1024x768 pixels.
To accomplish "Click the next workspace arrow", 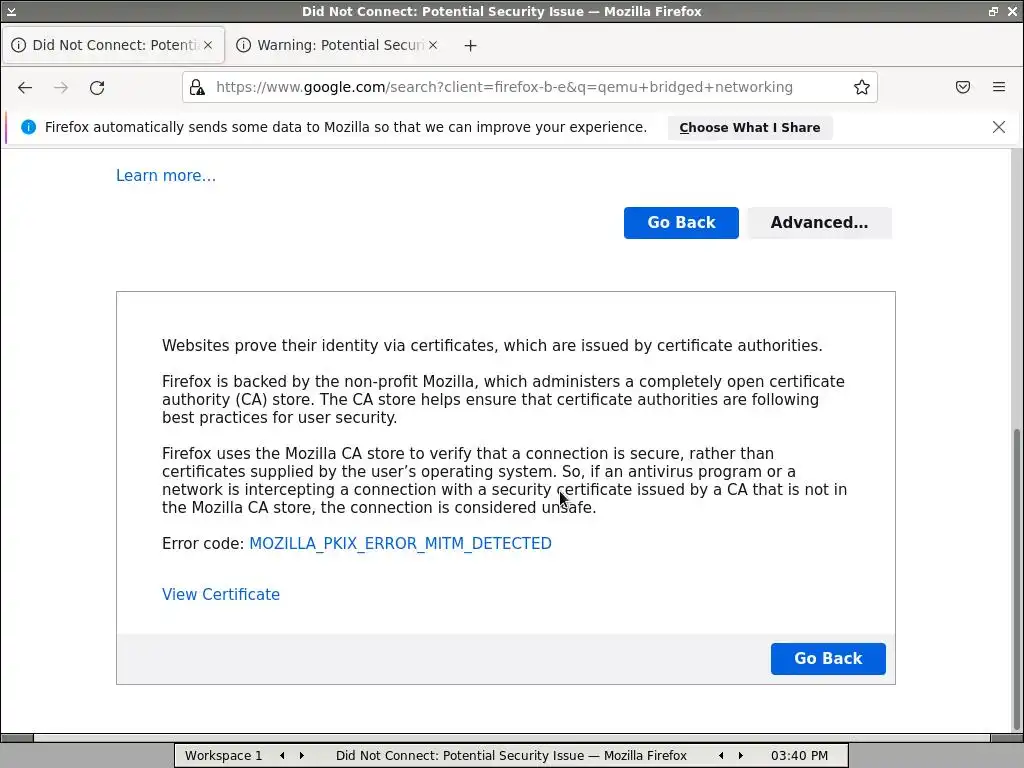I will (x=302, y=756).
